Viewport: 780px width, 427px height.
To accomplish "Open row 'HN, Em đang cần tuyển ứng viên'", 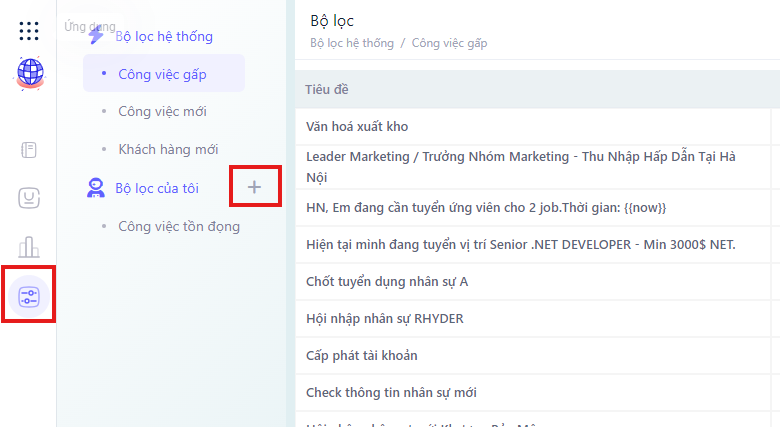I will coord(533,208).
